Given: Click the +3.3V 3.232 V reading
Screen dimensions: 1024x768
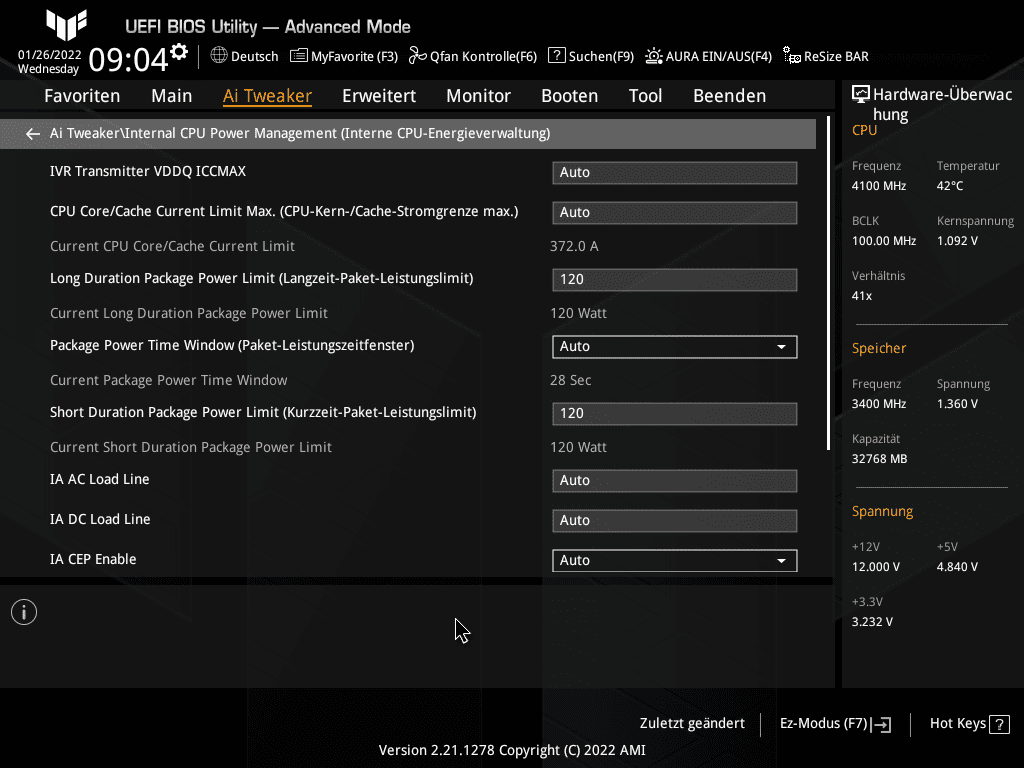Looking at the screenshot, I should [x=872, y=622].
